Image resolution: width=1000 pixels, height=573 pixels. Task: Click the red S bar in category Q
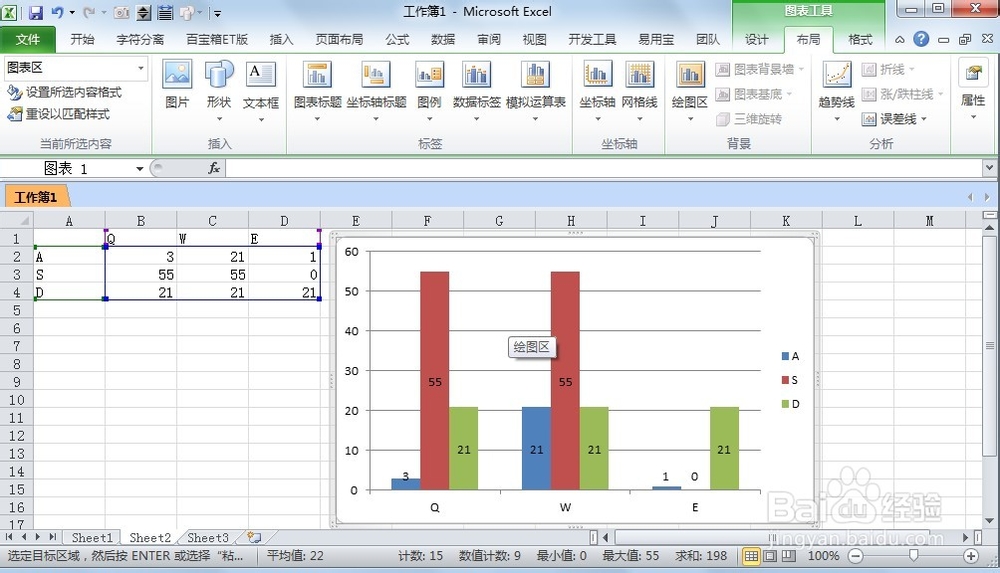pos(435,381)
